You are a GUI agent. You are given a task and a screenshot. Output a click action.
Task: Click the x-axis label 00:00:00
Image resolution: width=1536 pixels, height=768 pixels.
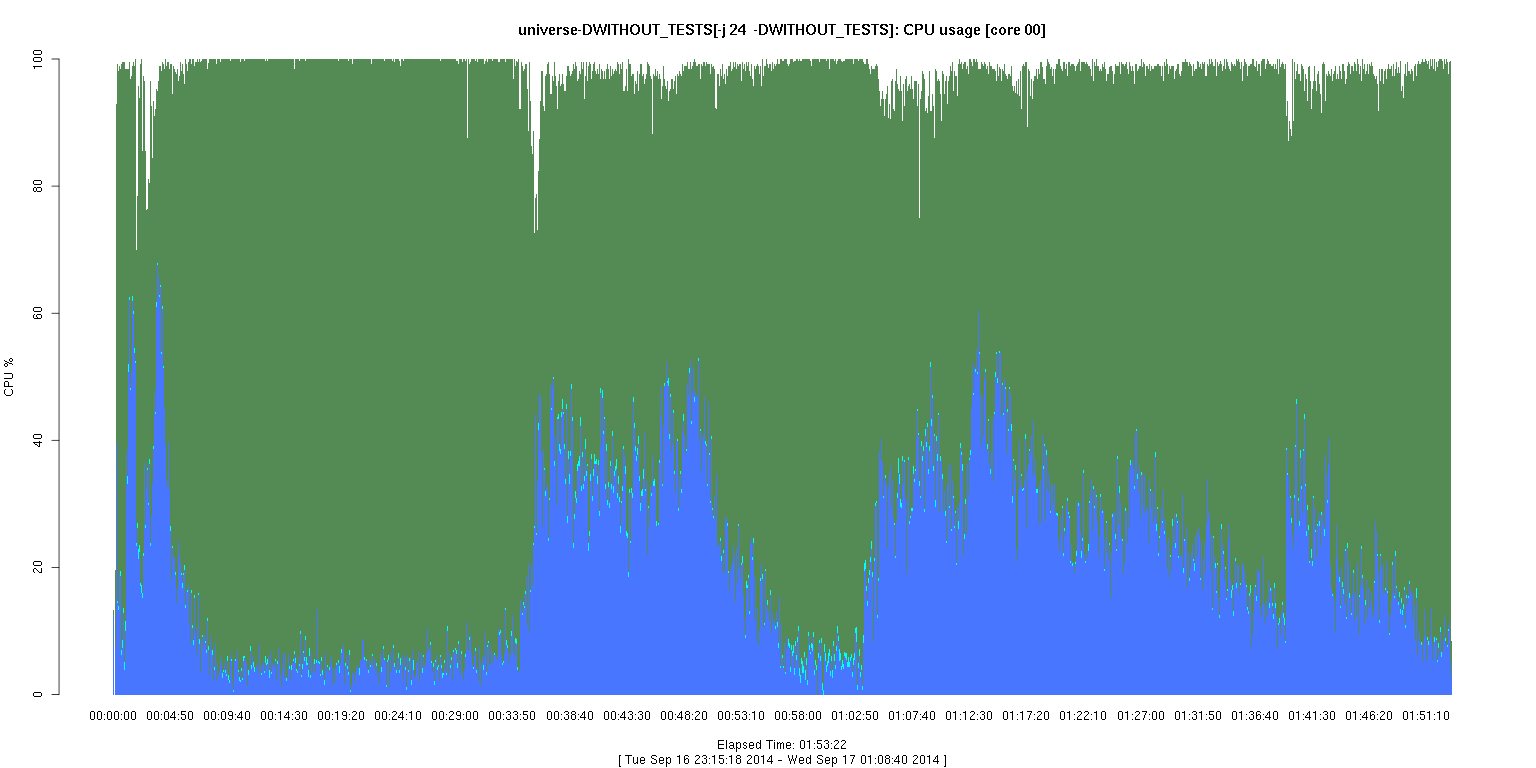113,716
